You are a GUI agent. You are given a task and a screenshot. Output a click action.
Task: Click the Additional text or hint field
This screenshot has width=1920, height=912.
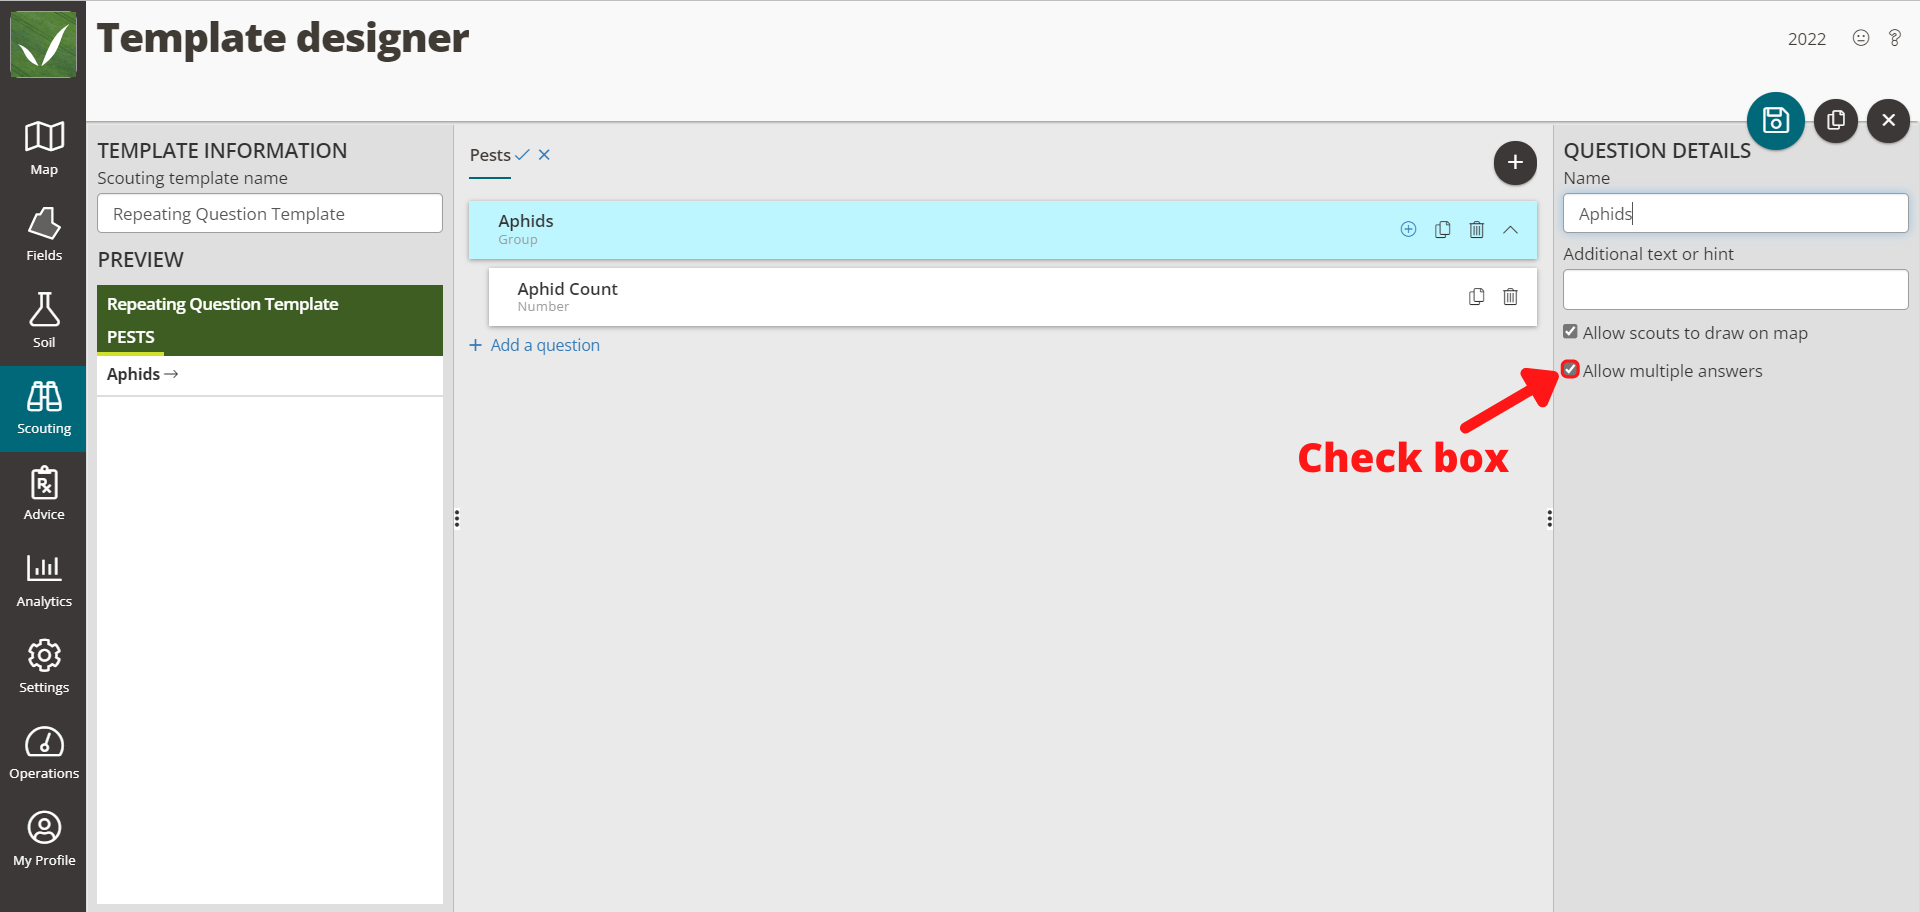click(1735, 290)
